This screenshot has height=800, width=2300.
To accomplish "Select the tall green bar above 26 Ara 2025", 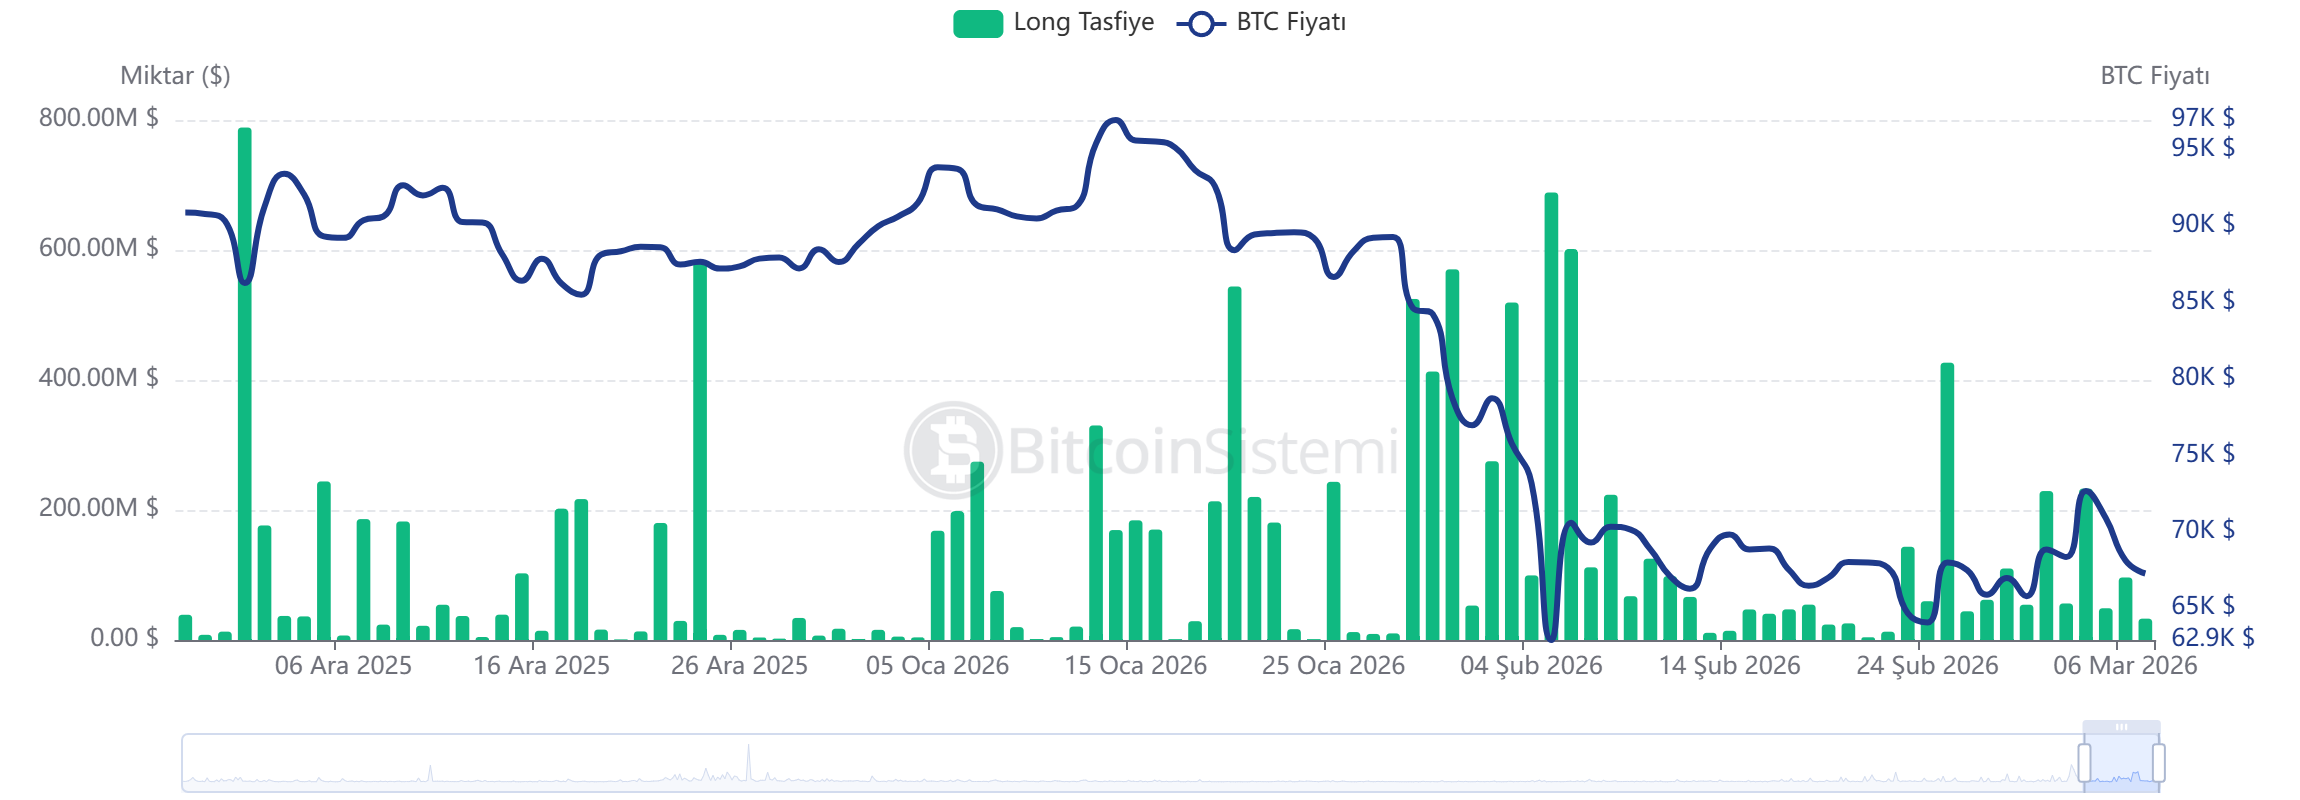I will click(700, 450).
